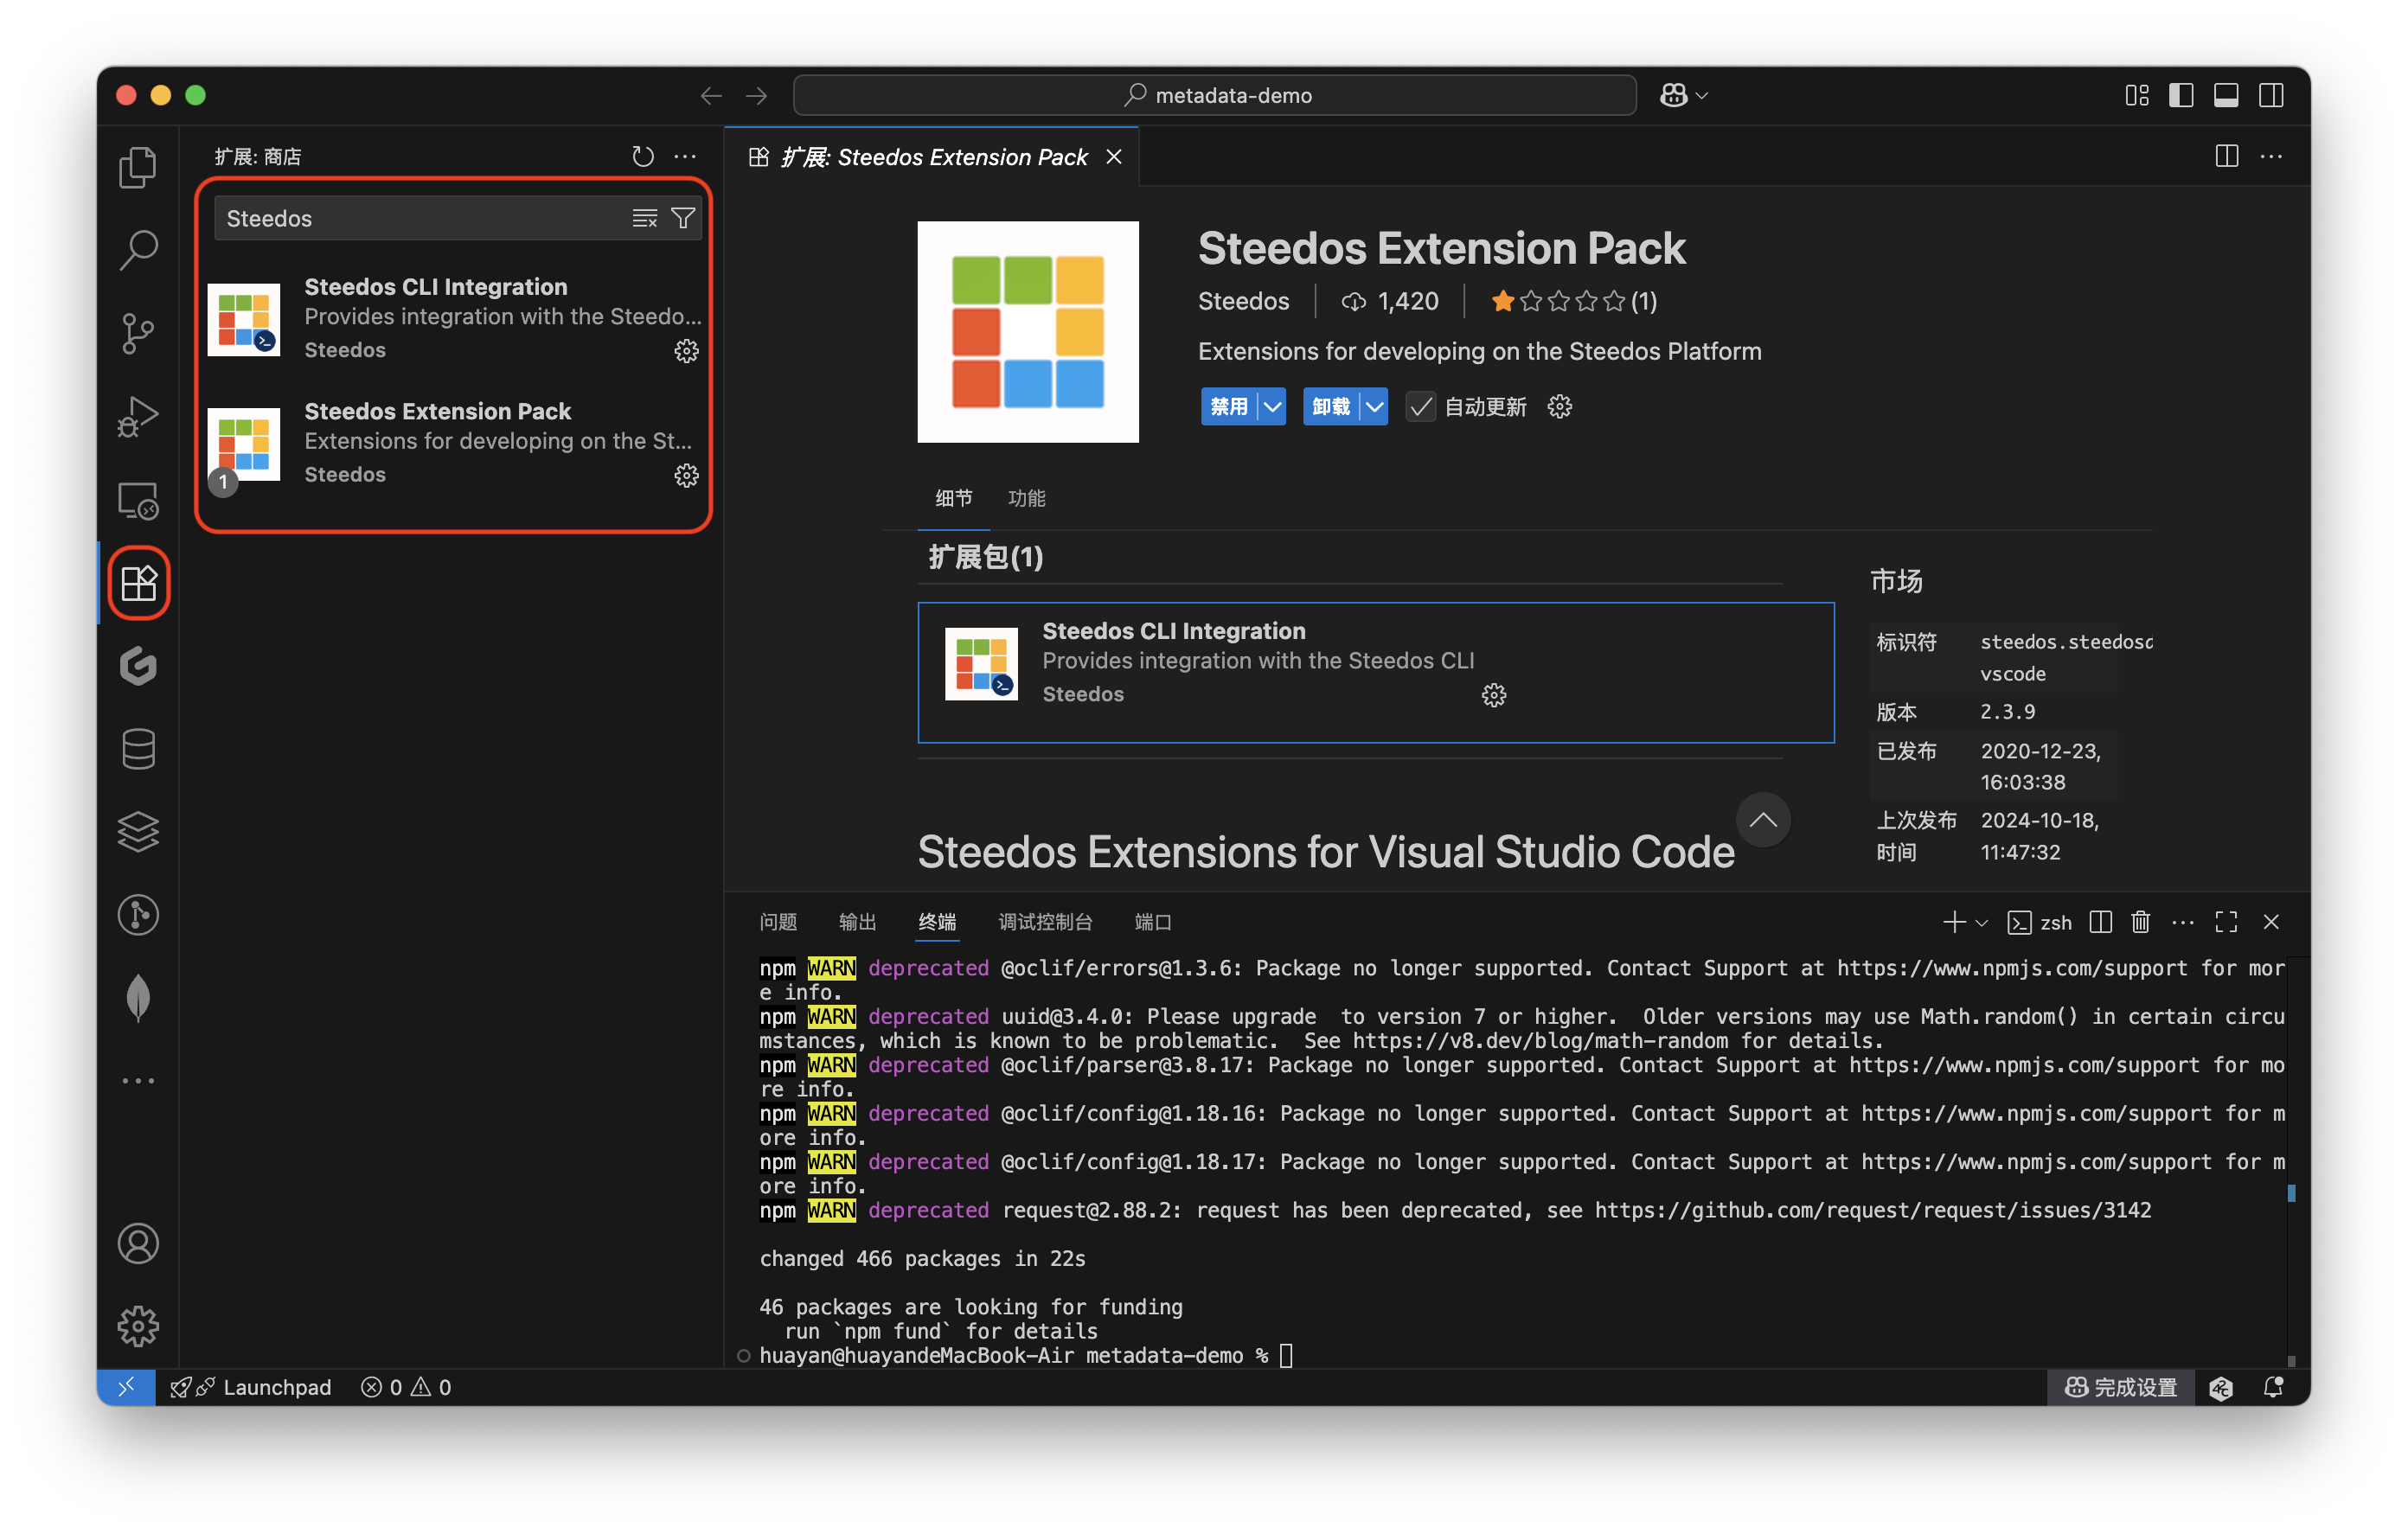
Task: Expand the uninstall button dropdown arrow
Action: [x=1374, y=407]
